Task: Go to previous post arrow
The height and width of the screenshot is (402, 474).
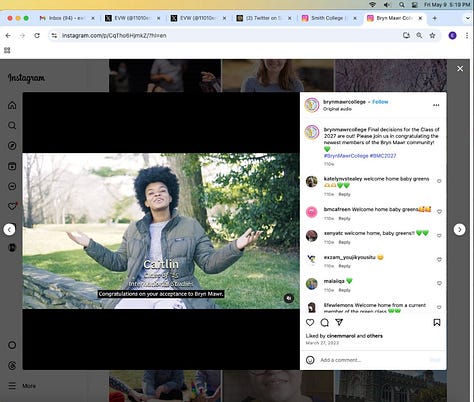Action: tap(9, 229)
